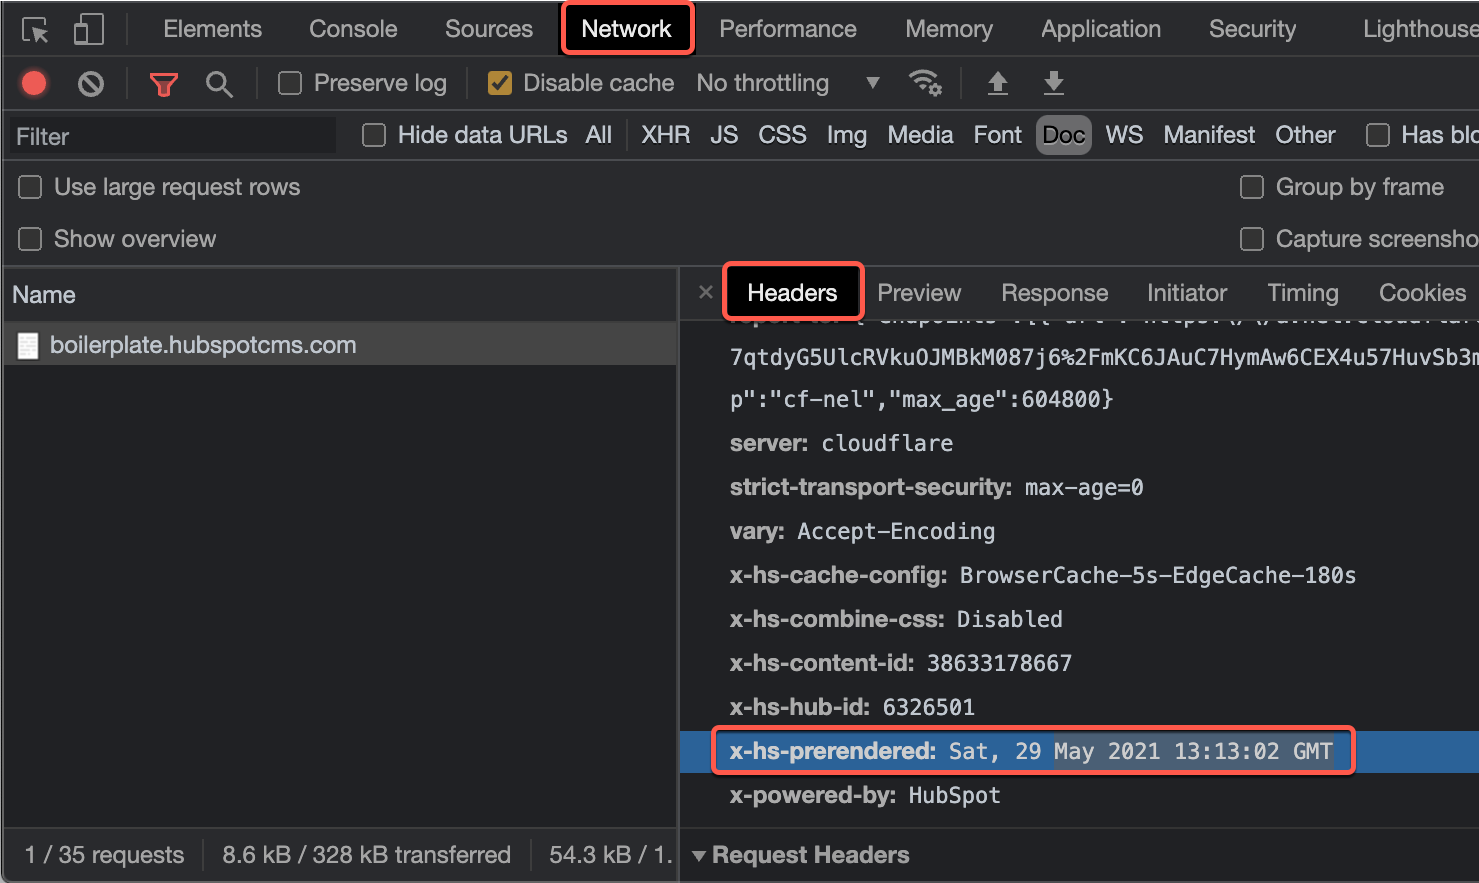Open network search with the magnifier icon

(x=219, y=84)
